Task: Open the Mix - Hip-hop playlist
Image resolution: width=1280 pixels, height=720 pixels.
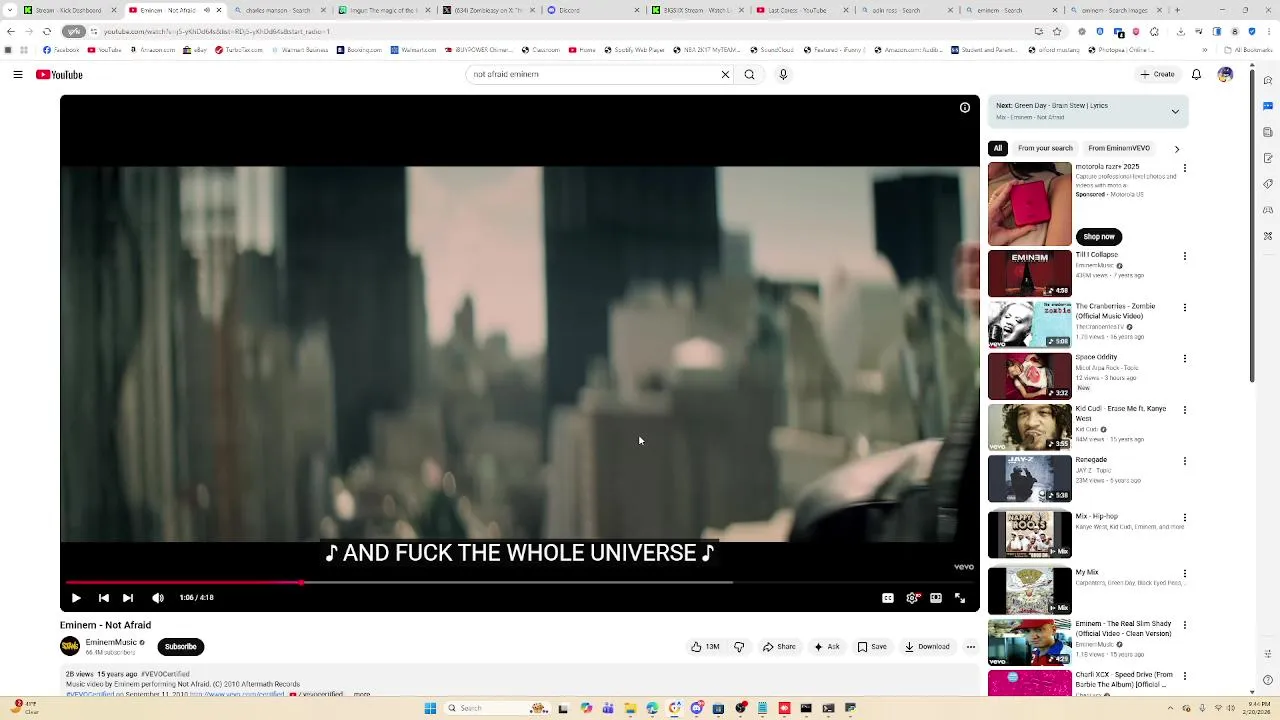Action: [1029, 534]
